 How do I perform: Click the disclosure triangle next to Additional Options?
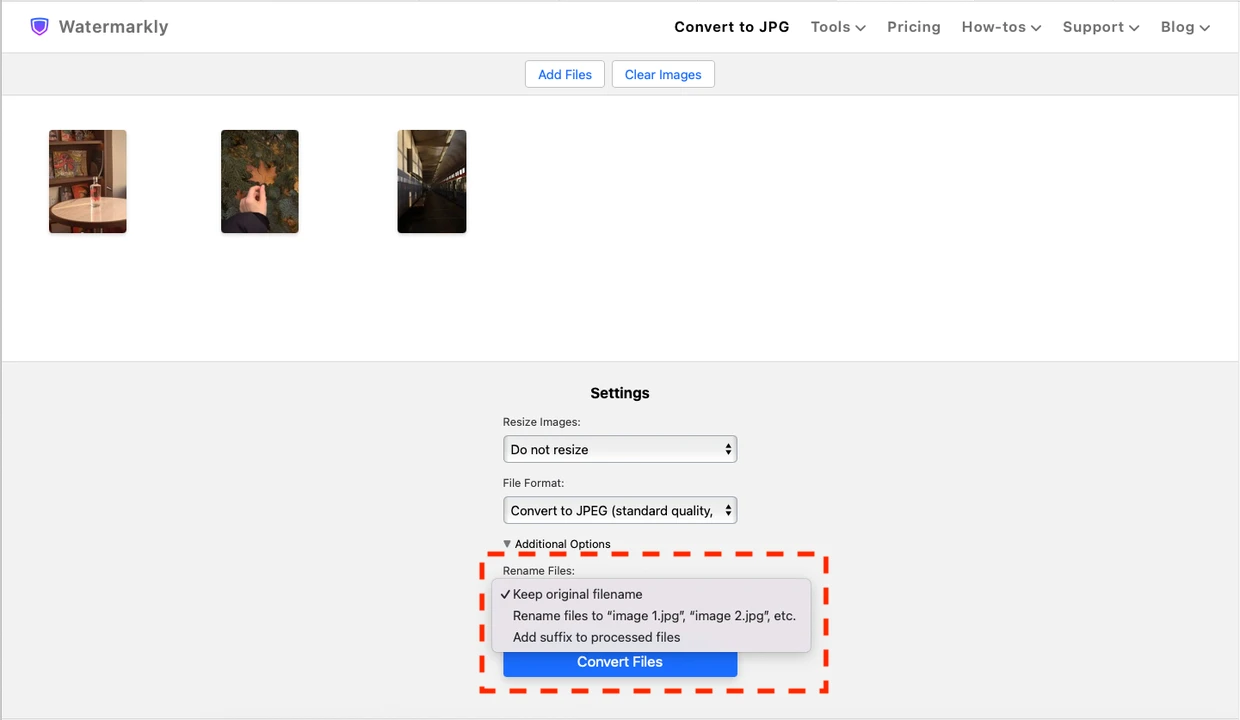click(507, 543)
